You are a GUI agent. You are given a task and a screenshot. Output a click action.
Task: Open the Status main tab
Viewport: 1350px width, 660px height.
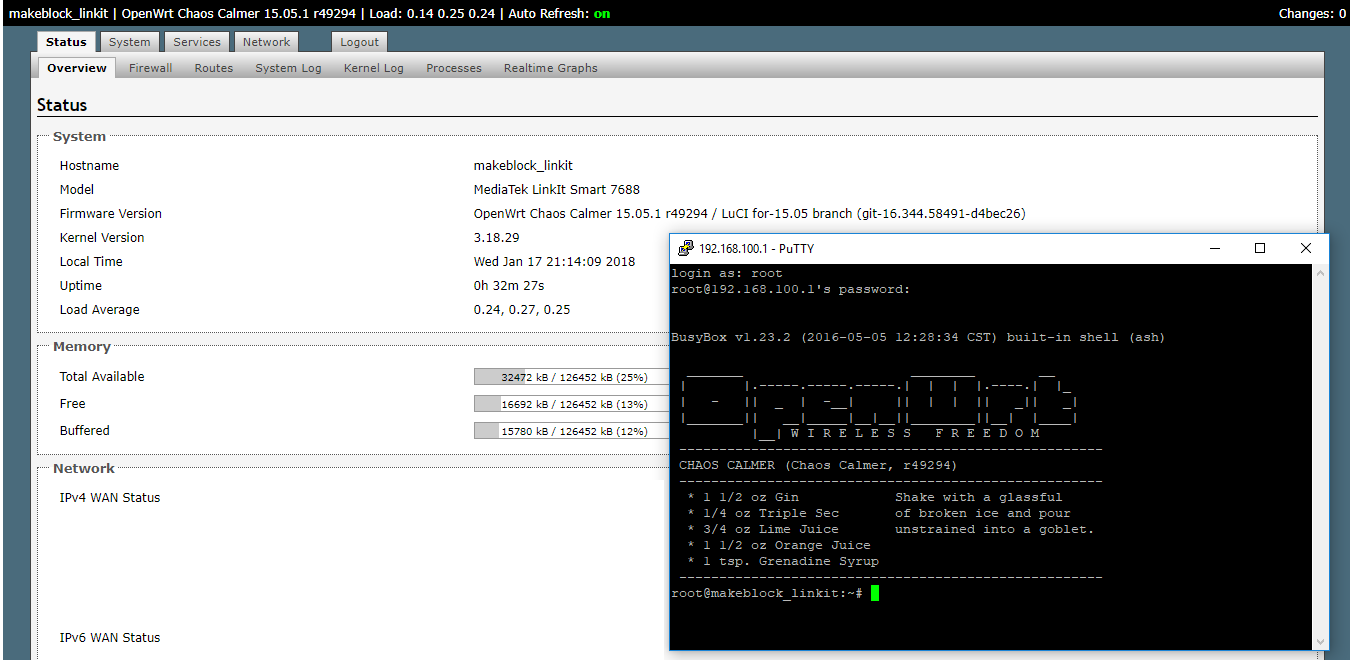[x=66, y=42]
